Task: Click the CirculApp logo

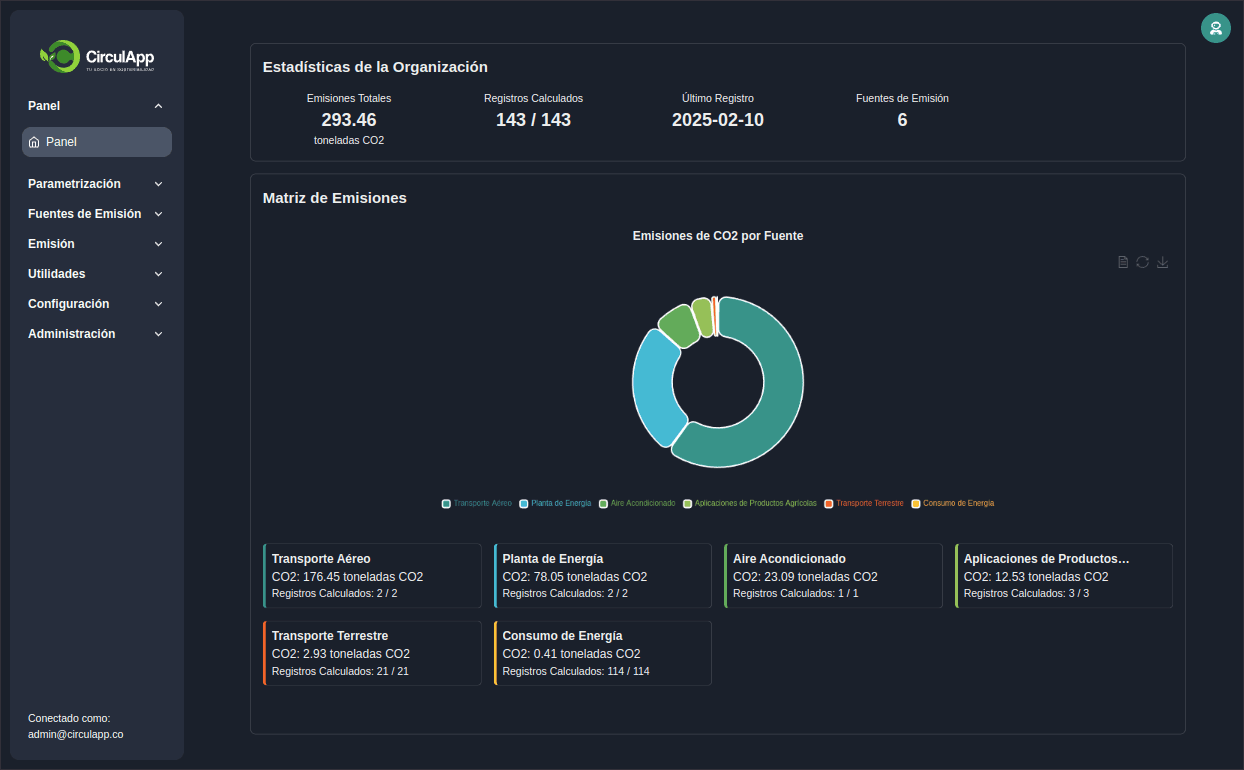Action: [97, 57]
